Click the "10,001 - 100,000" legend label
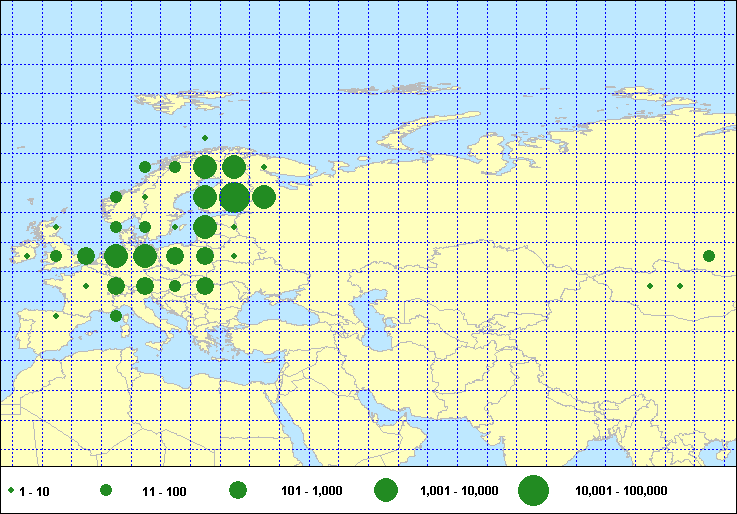This screenshot has height=514, width=737. click(x=621, y=491)
